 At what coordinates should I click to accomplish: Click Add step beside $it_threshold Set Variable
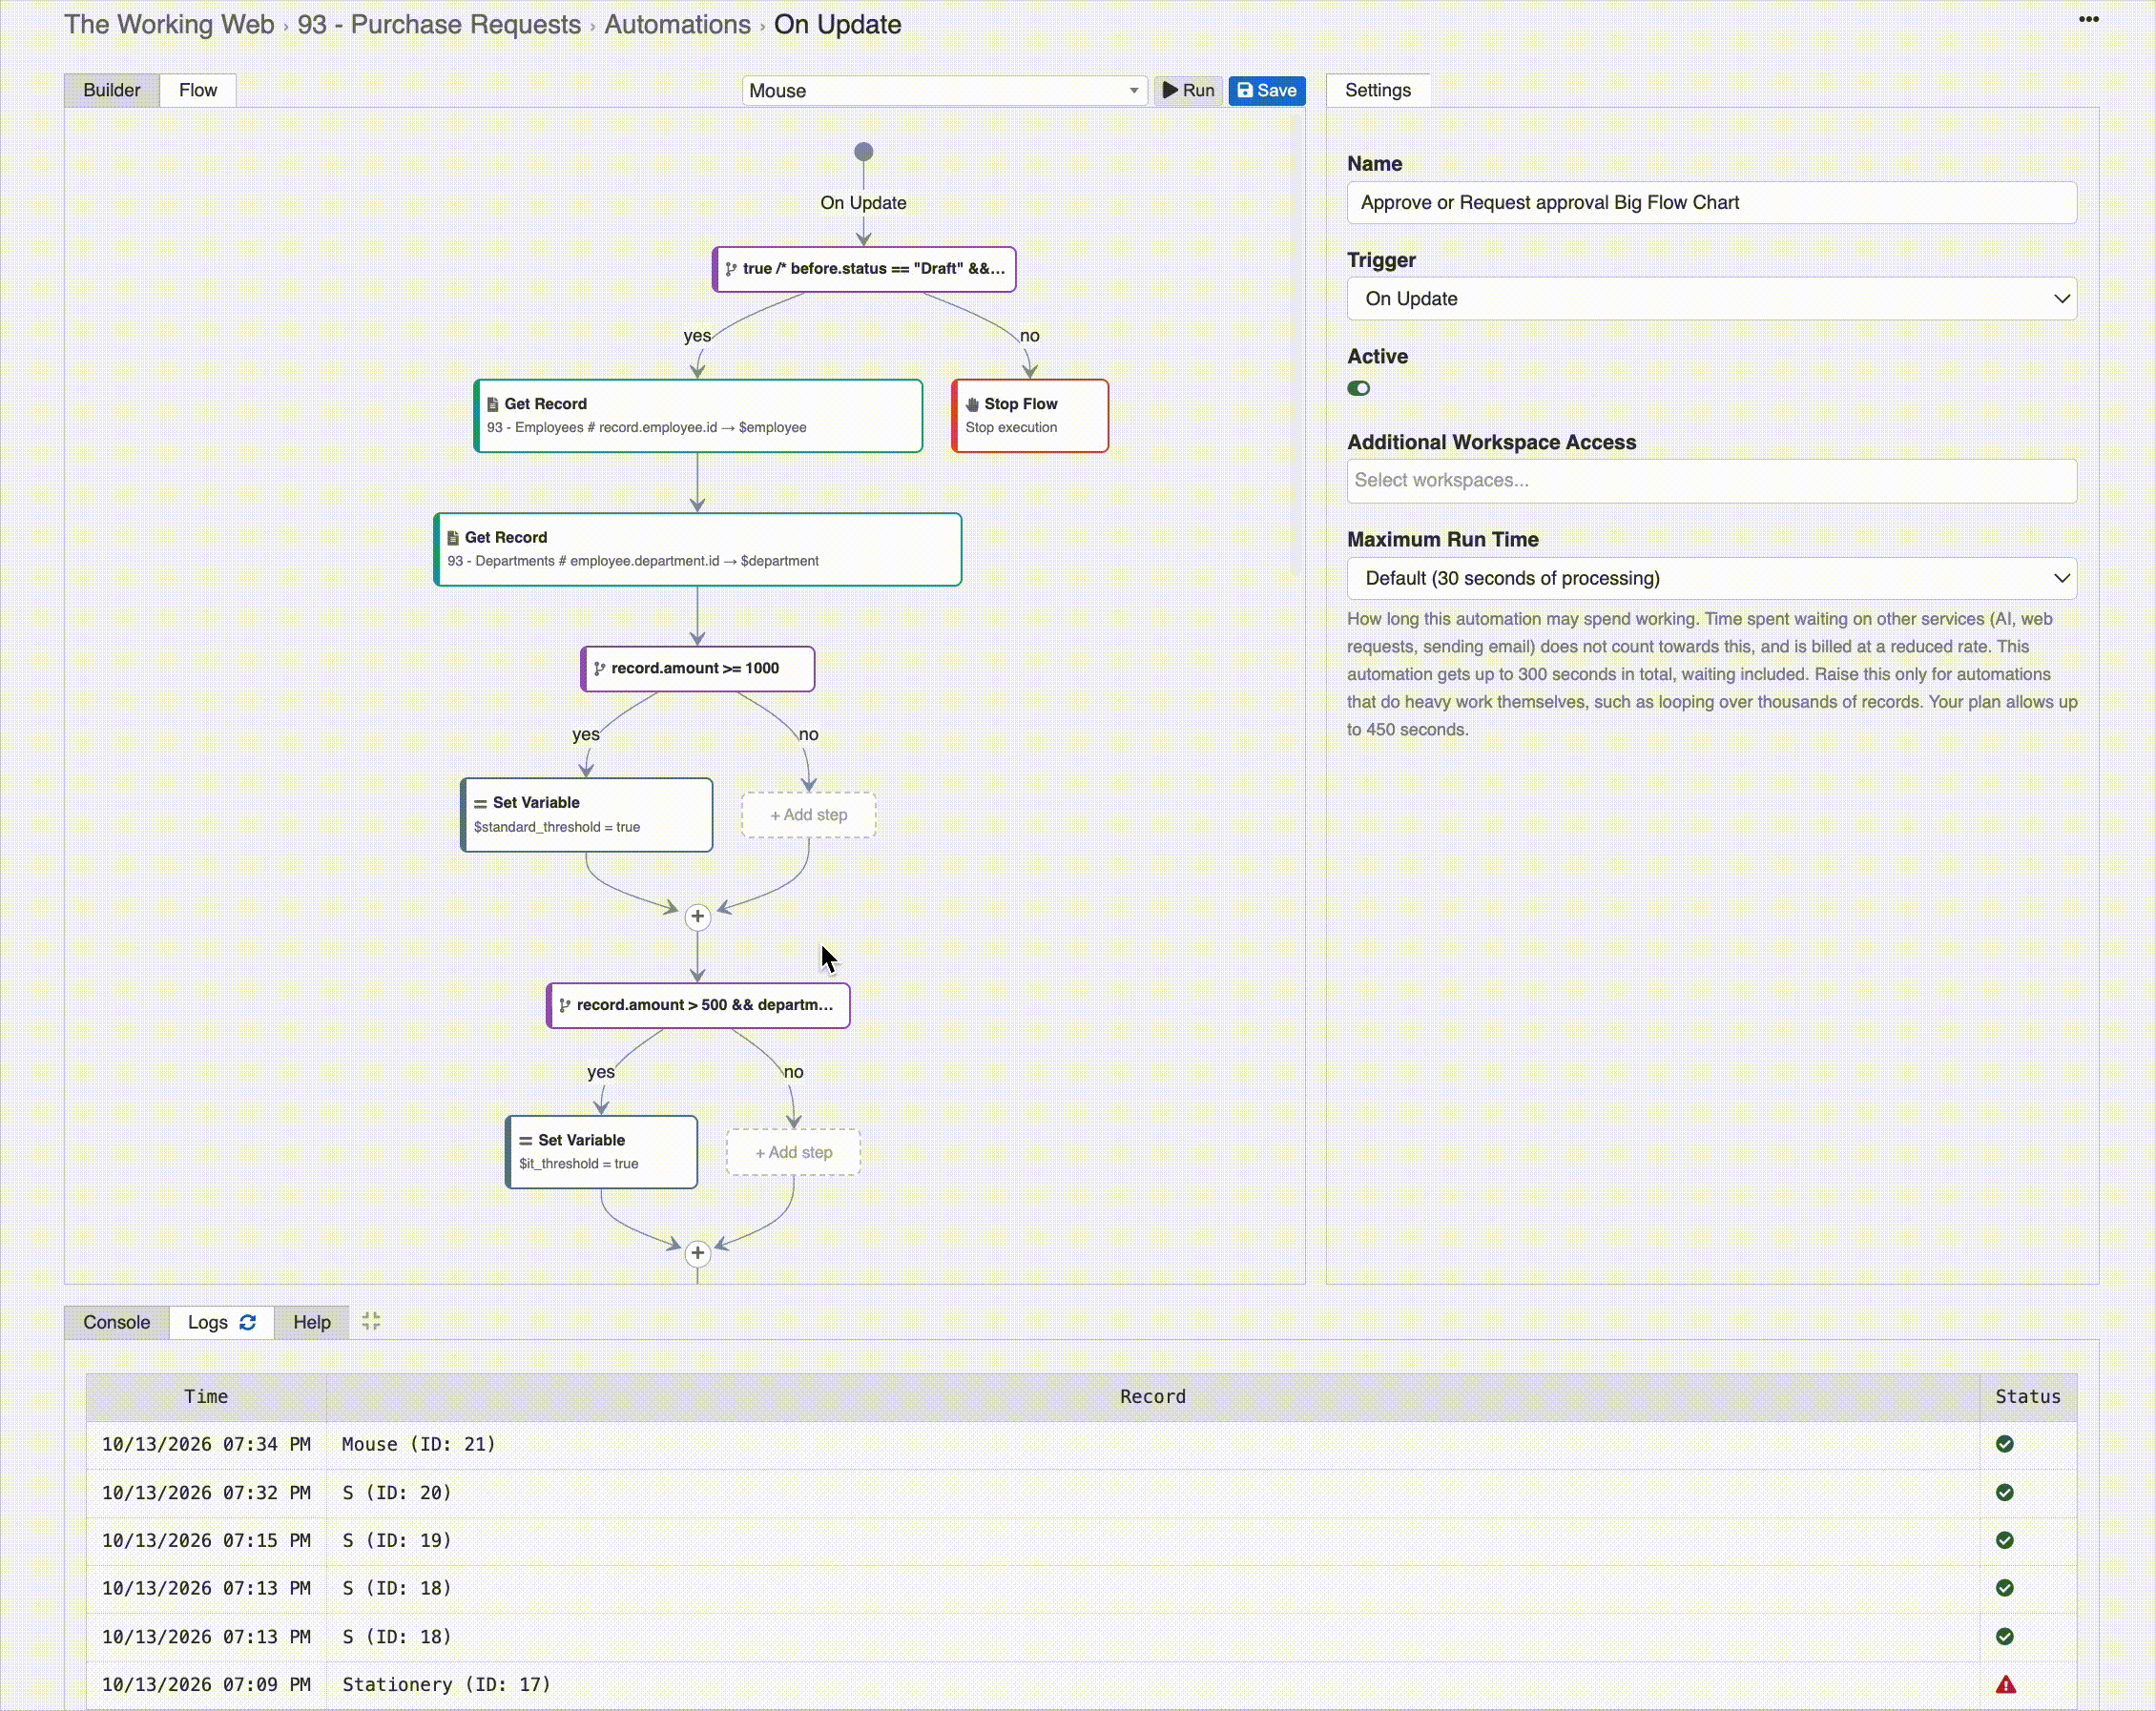coord(793,1152)
